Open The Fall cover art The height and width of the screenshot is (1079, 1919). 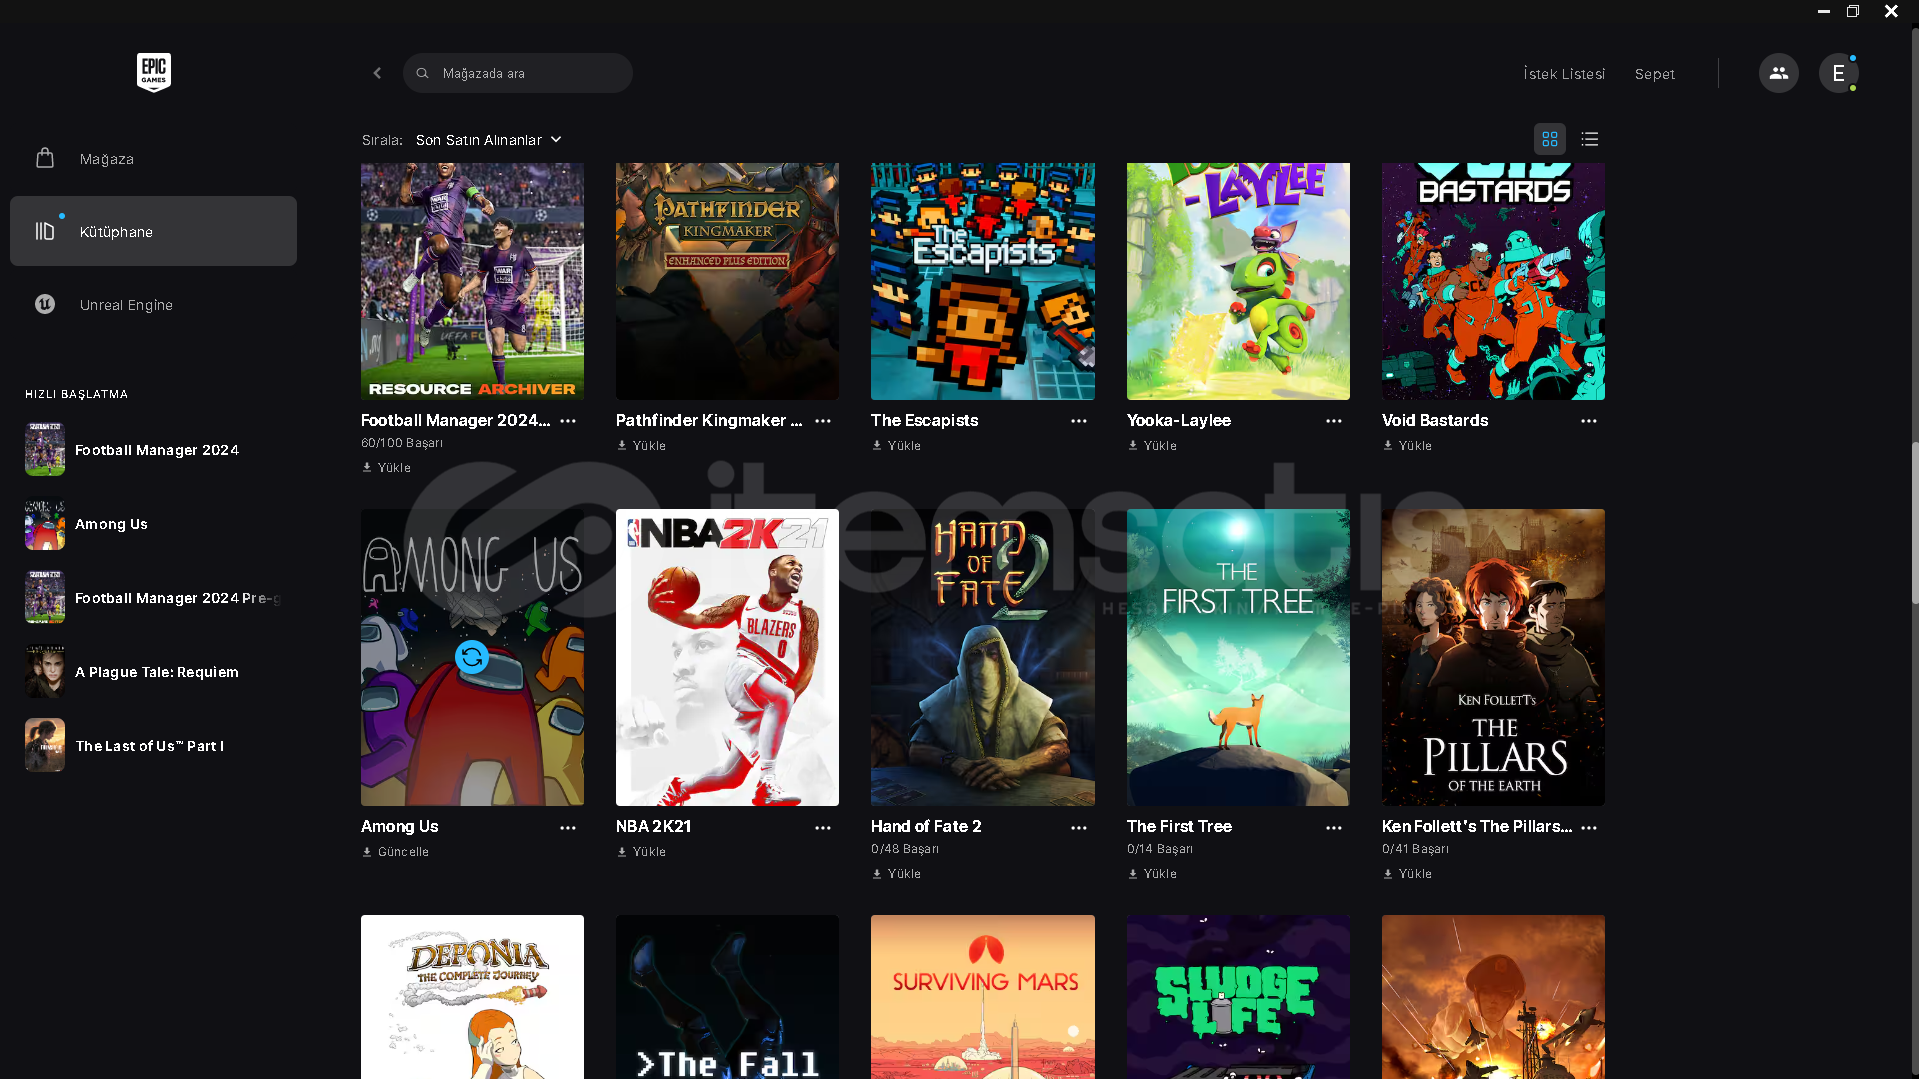[x=727, y=997]
